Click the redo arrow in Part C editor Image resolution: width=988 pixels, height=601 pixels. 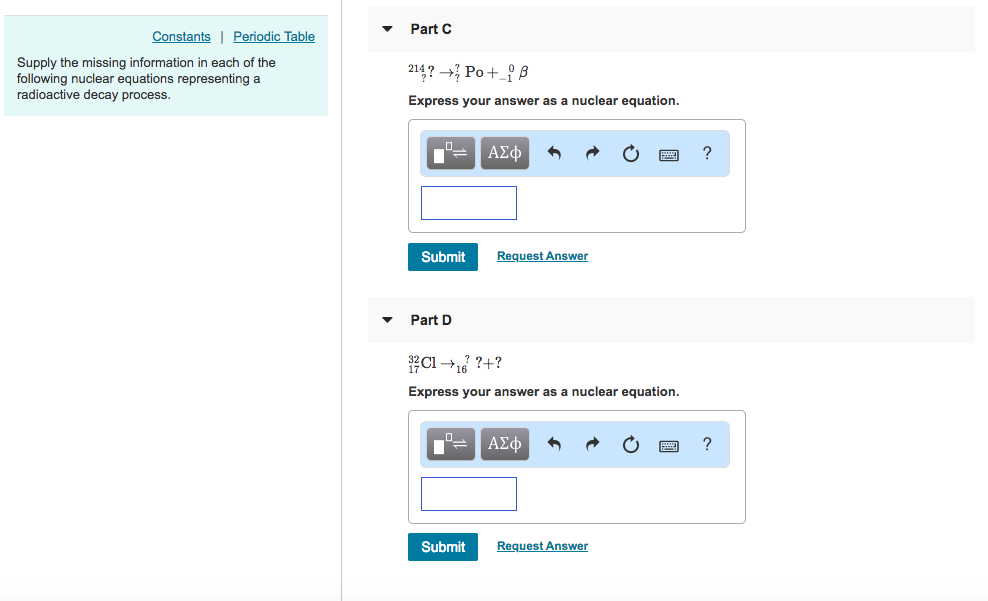pyautogui.click(x=592, y=152)
